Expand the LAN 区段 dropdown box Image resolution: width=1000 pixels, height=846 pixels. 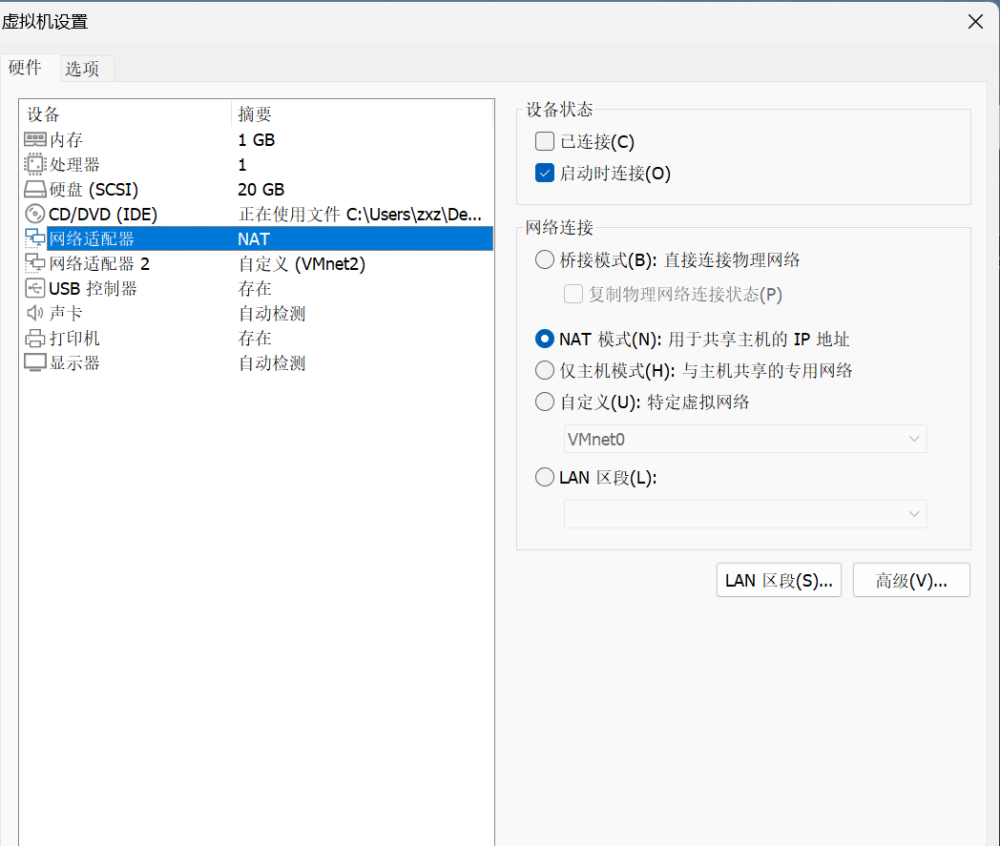(x=745, y=514)
